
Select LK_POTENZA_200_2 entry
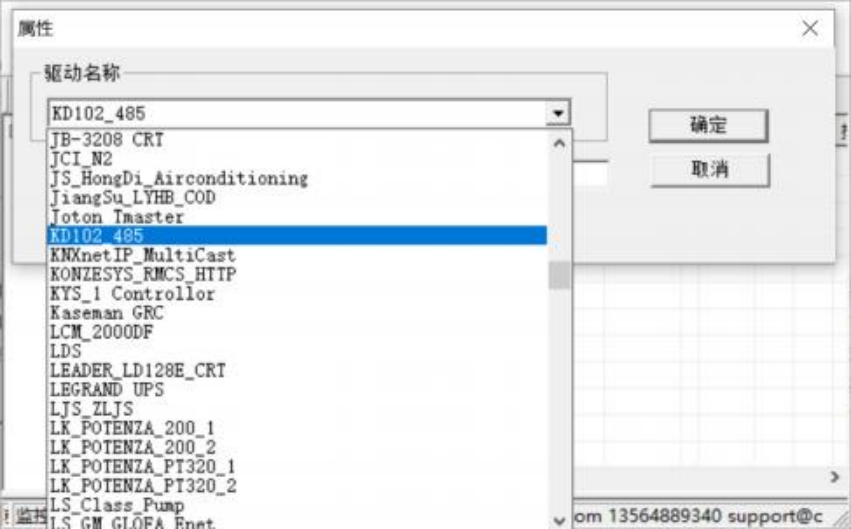click(297, 447)
